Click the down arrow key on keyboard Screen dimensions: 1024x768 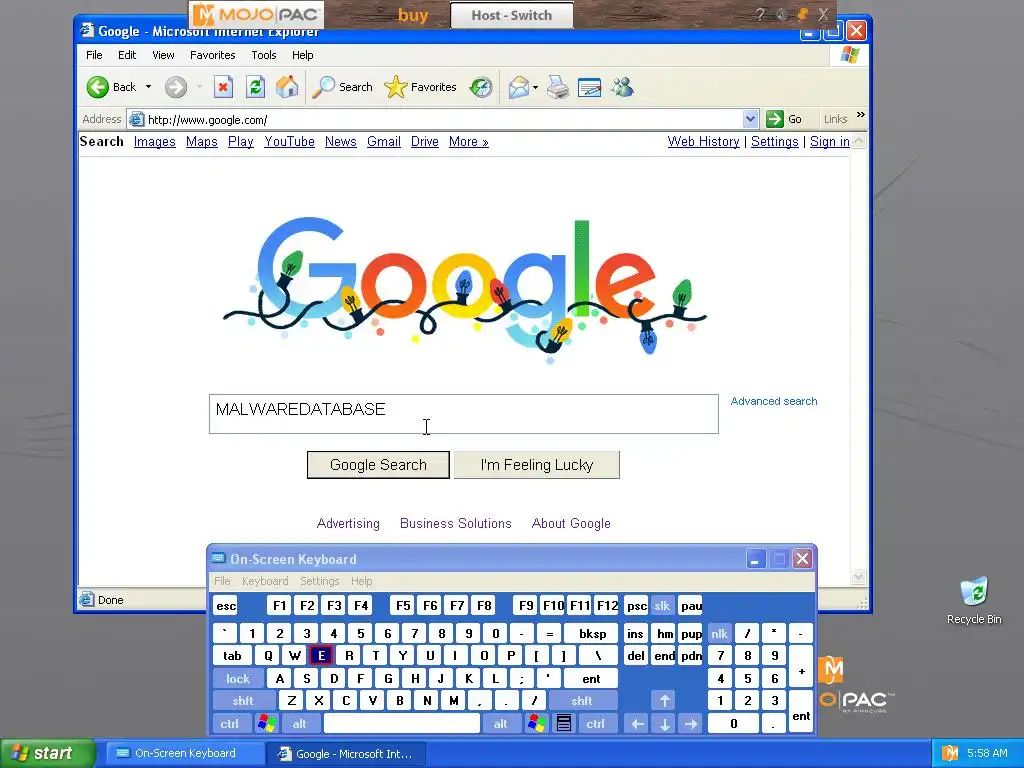(665, 724)
